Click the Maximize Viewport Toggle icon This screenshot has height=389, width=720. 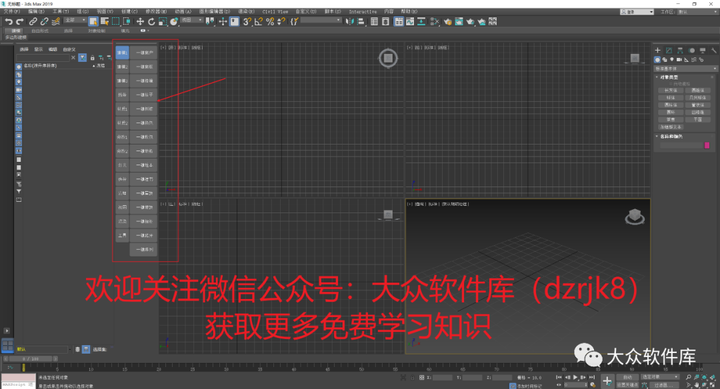[x=712, y=385]
